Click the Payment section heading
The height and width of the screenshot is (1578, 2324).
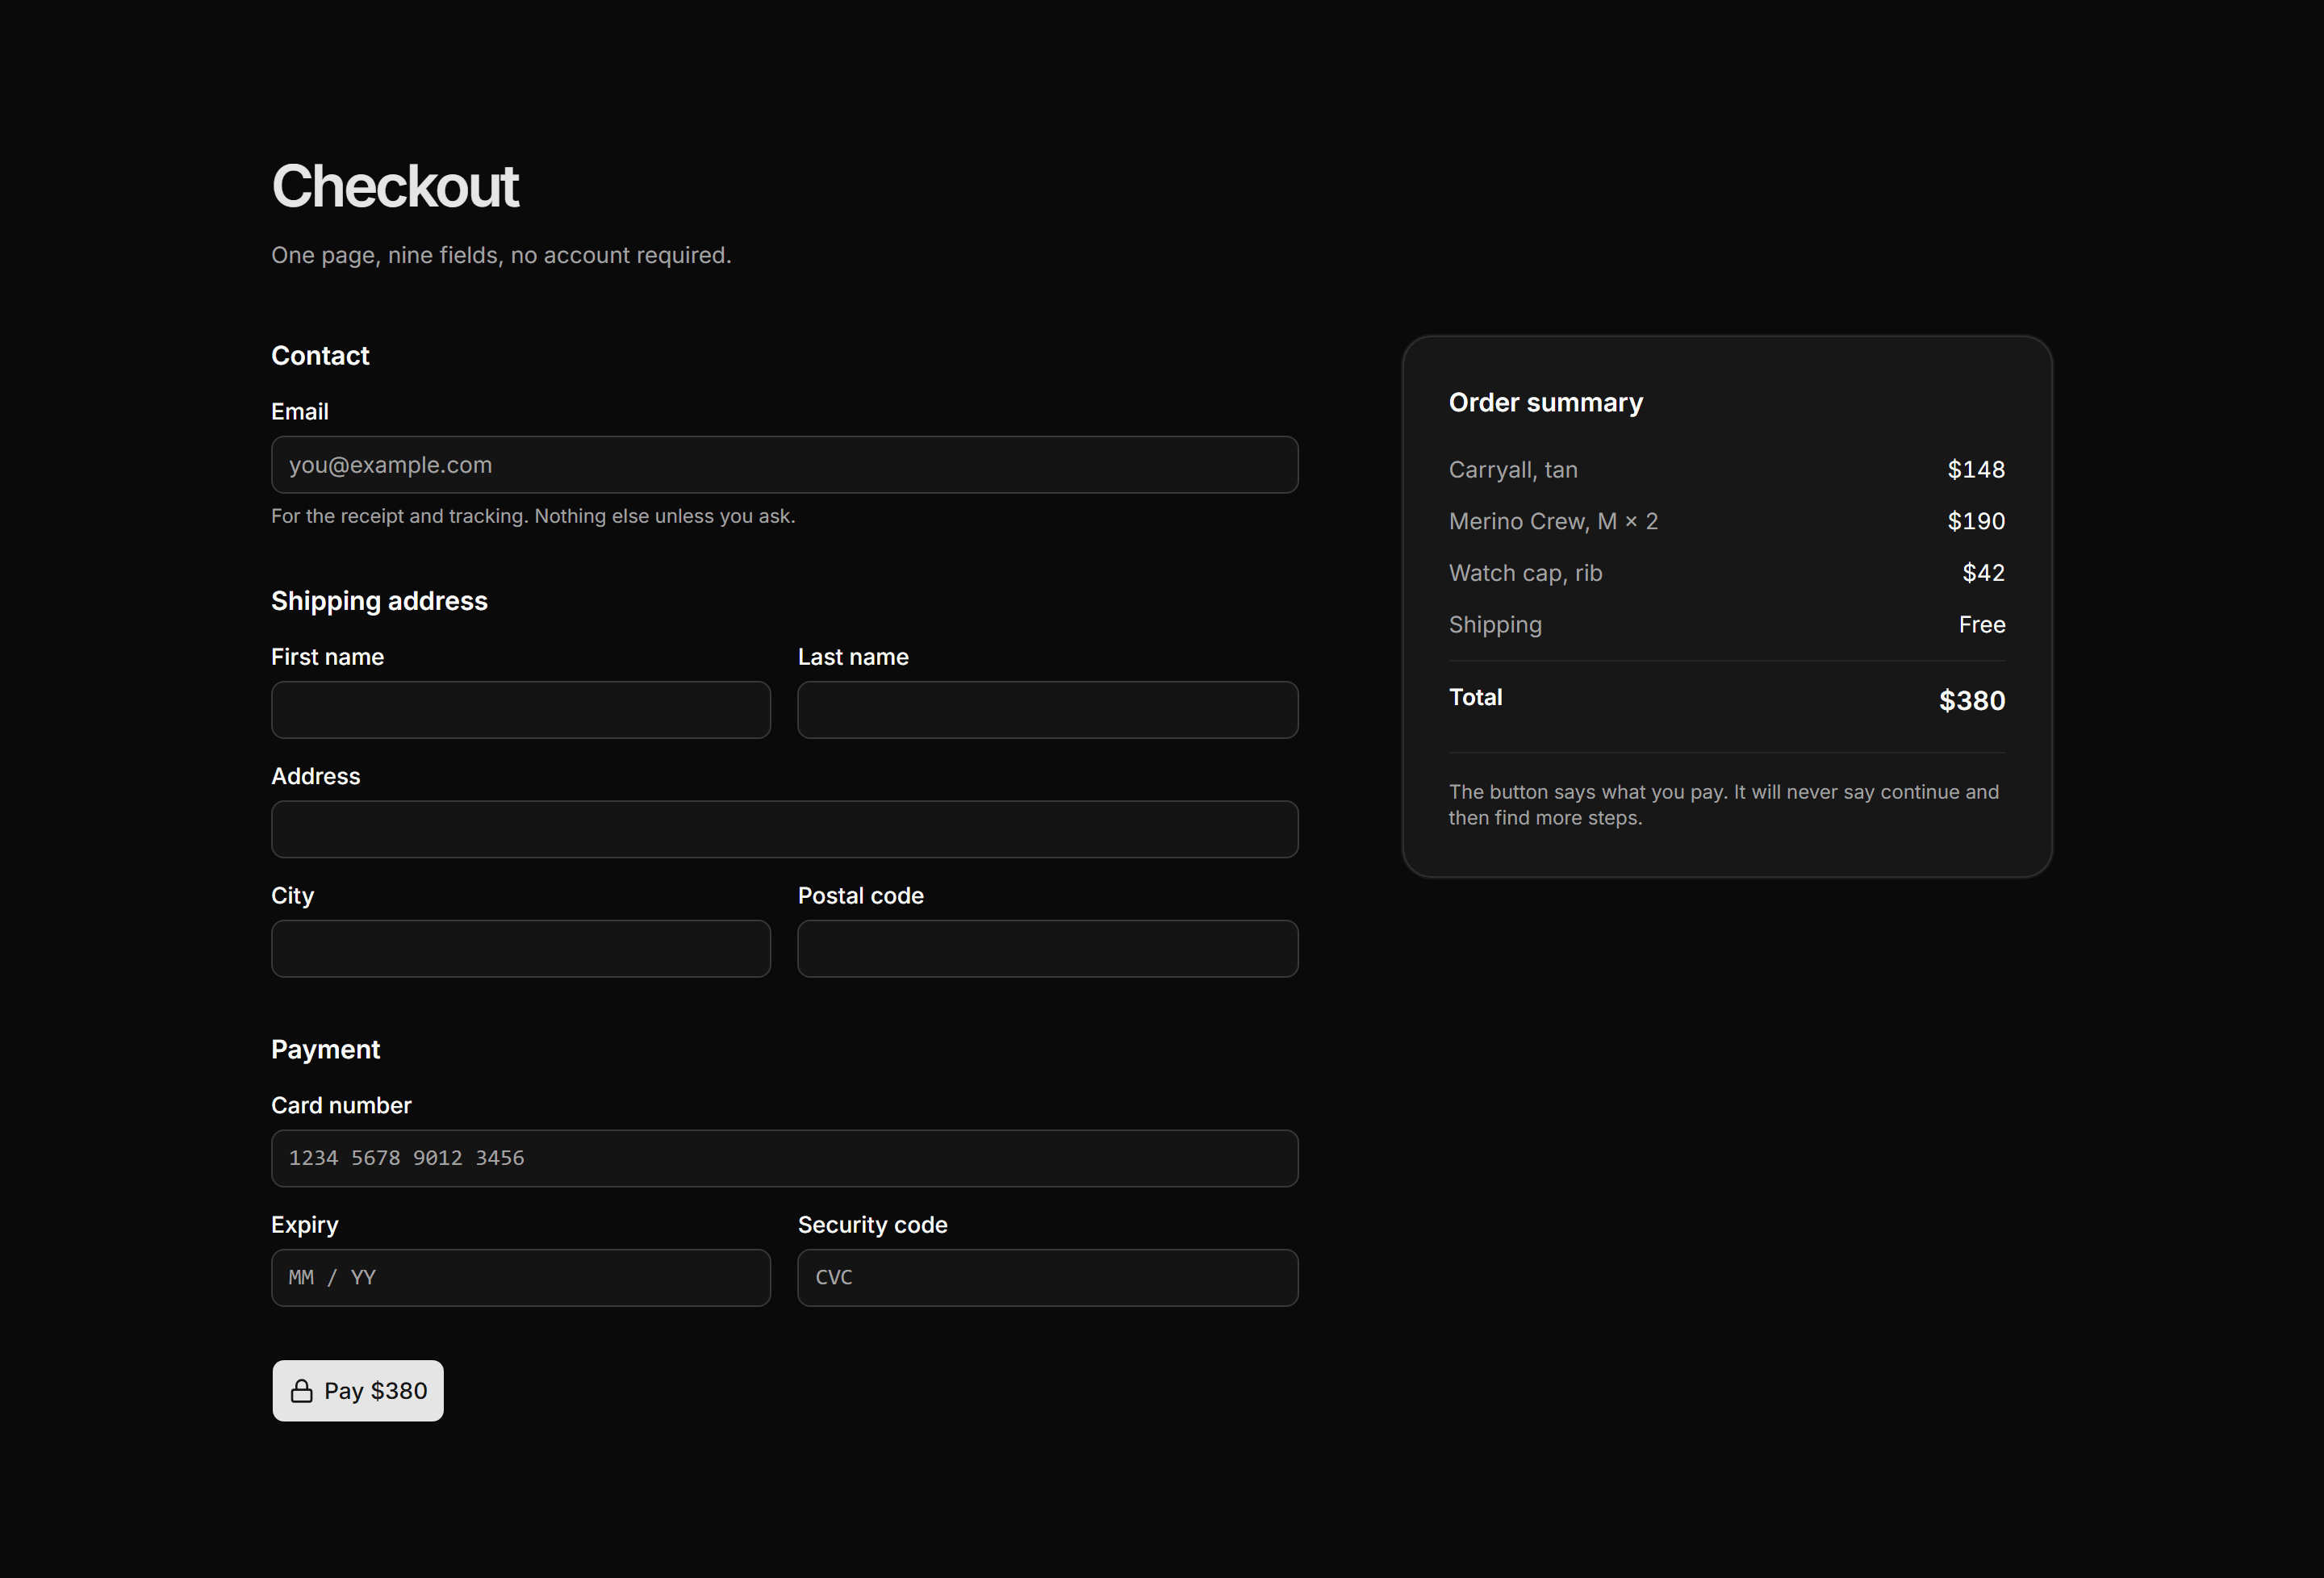pos(325,1050)
